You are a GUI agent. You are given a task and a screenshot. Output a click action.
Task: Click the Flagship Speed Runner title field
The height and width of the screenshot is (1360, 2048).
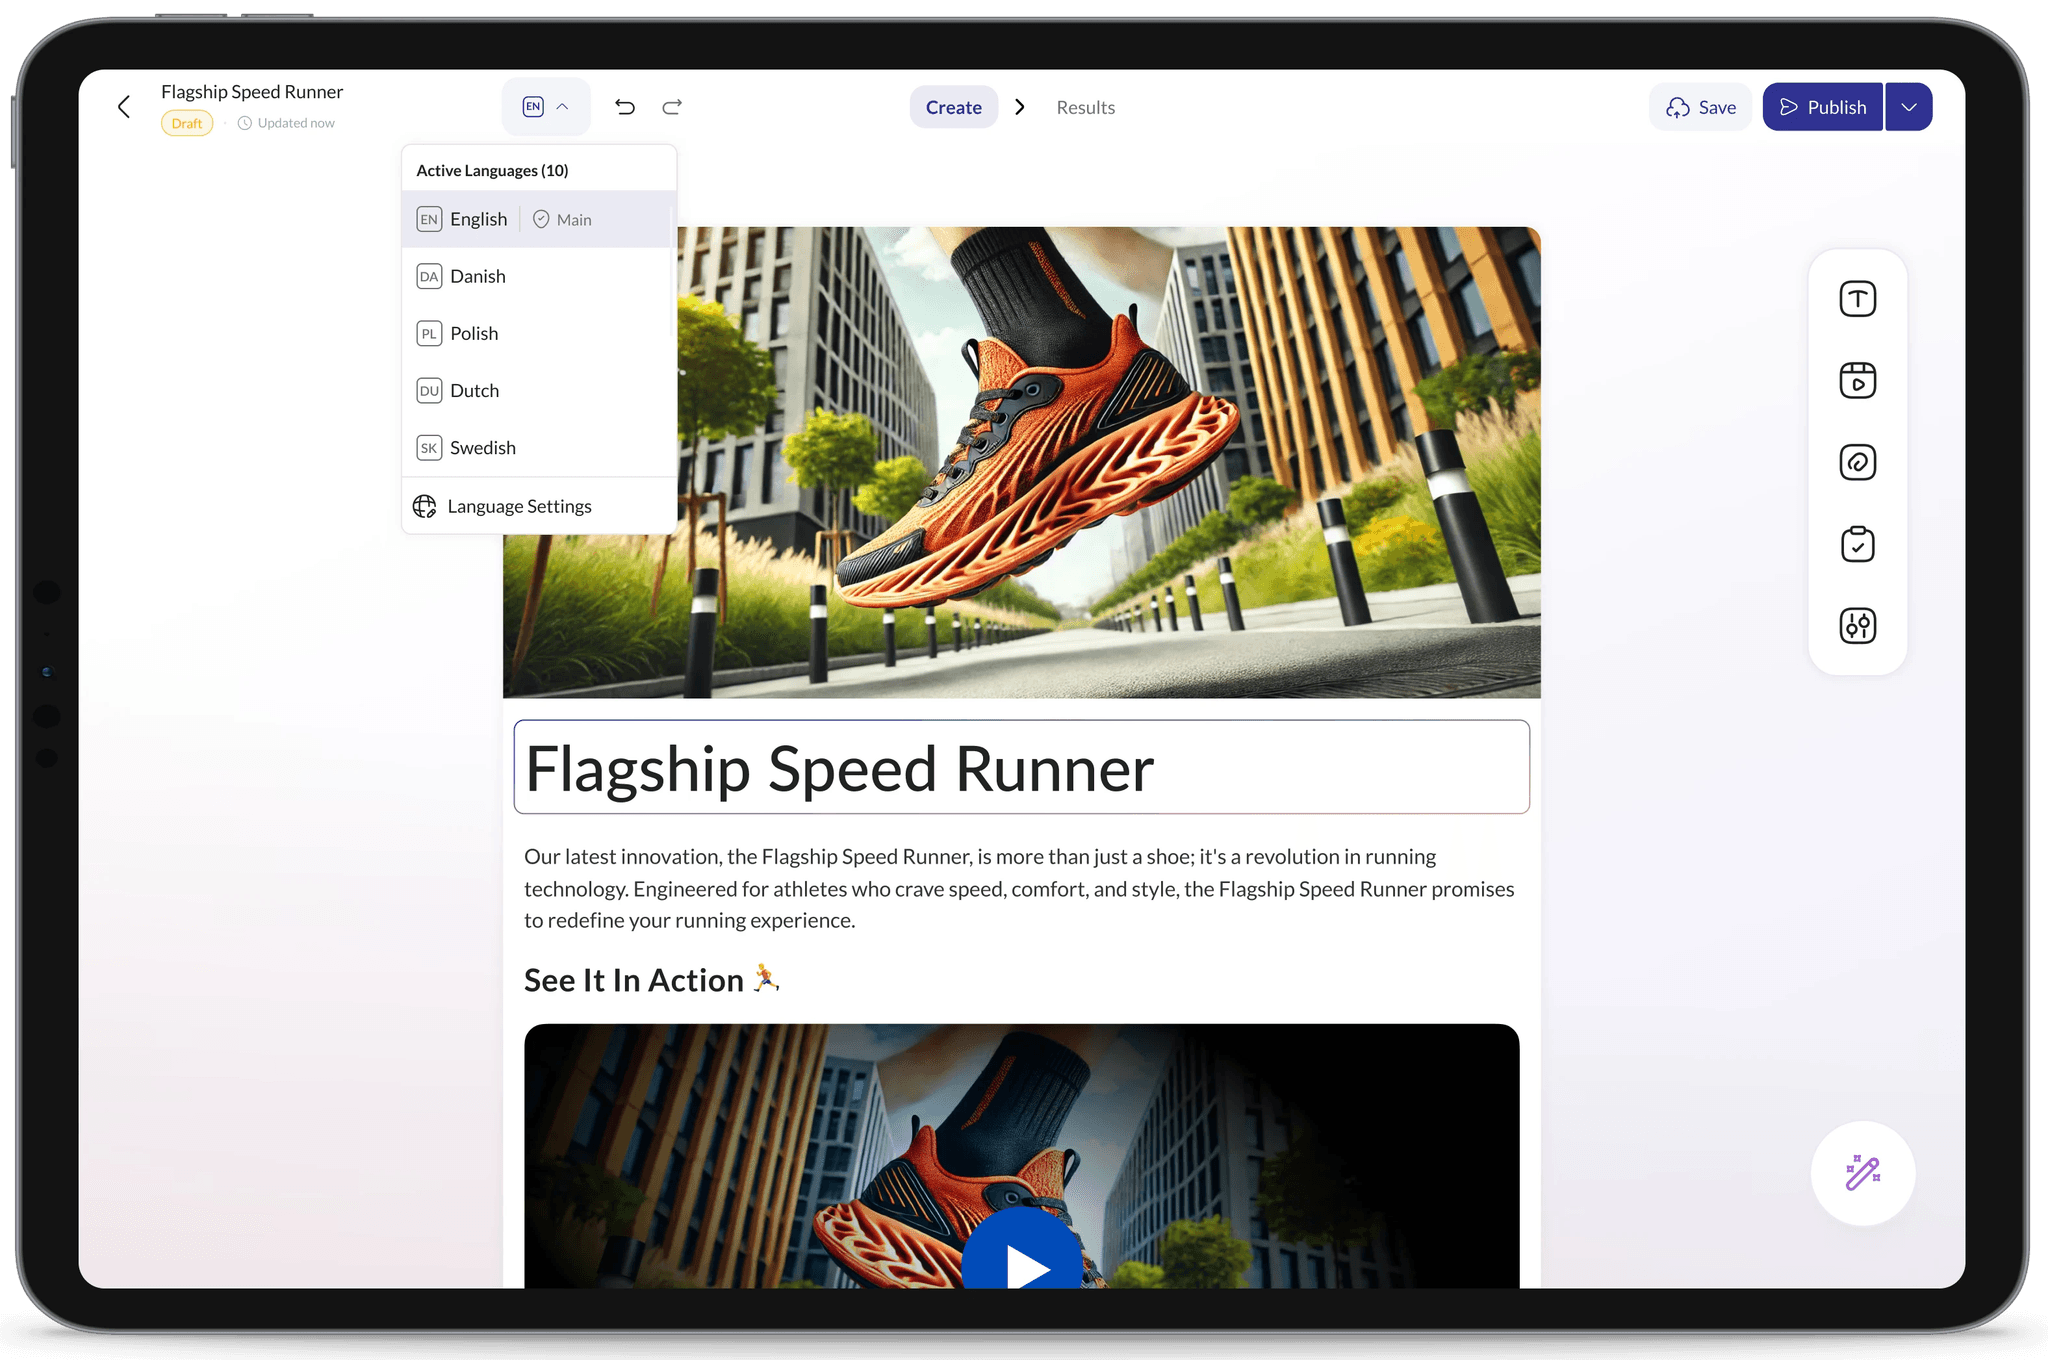pos(1020,768)
